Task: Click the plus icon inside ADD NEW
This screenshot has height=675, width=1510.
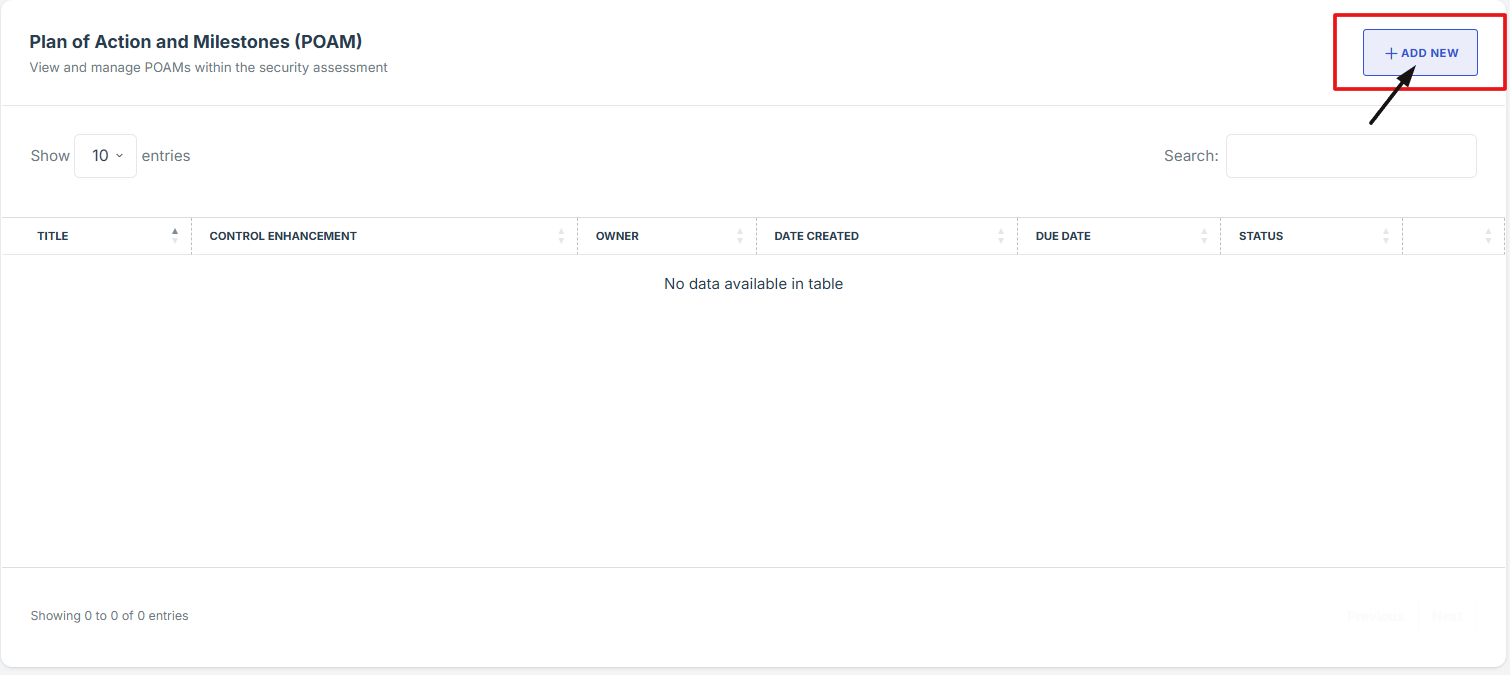Action: point(1390,53)
